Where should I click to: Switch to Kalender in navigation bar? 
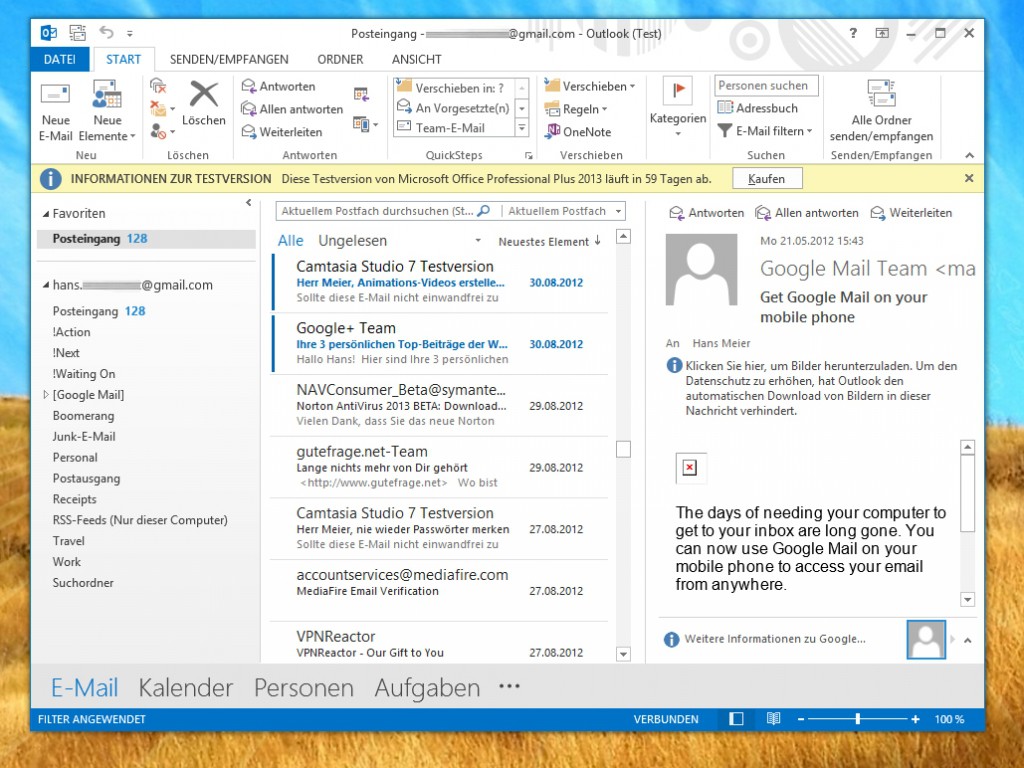185,688
